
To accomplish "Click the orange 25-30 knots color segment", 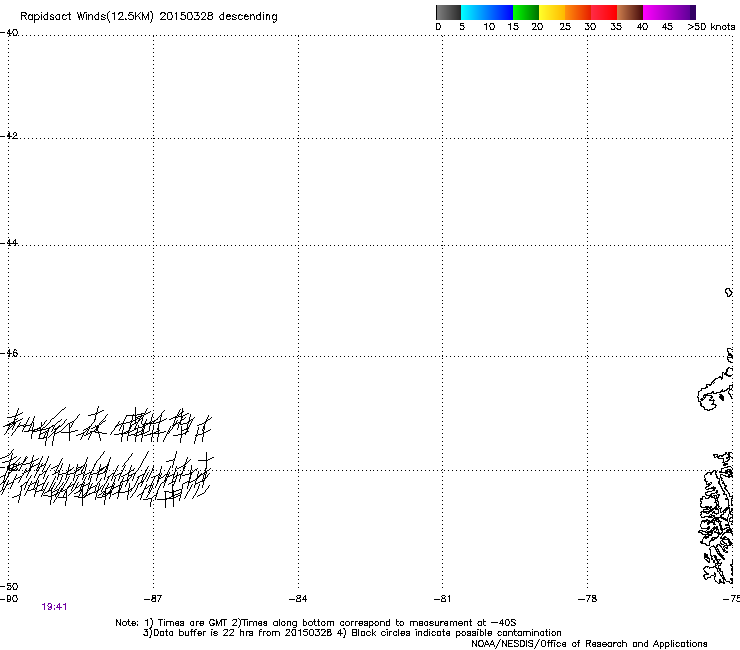I will click(578, 12).
